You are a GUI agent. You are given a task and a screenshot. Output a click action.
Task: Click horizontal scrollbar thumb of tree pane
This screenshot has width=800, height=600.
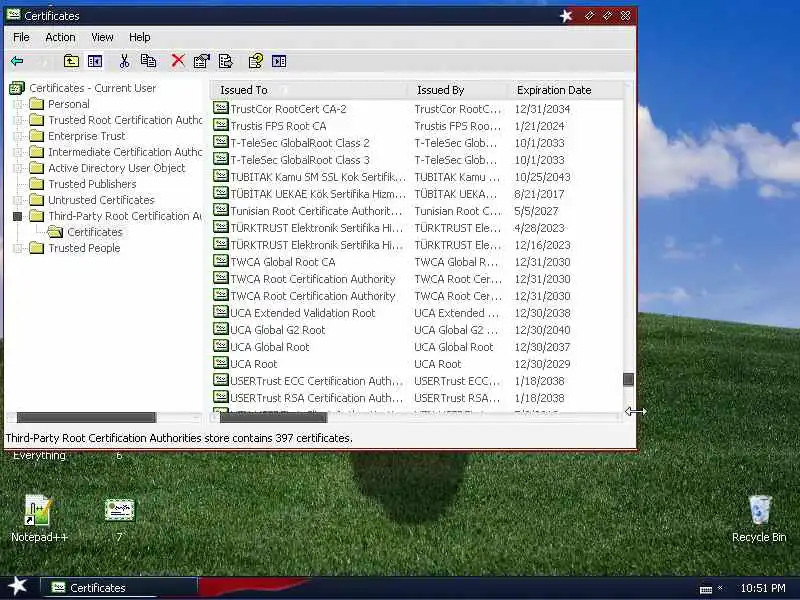86,417
